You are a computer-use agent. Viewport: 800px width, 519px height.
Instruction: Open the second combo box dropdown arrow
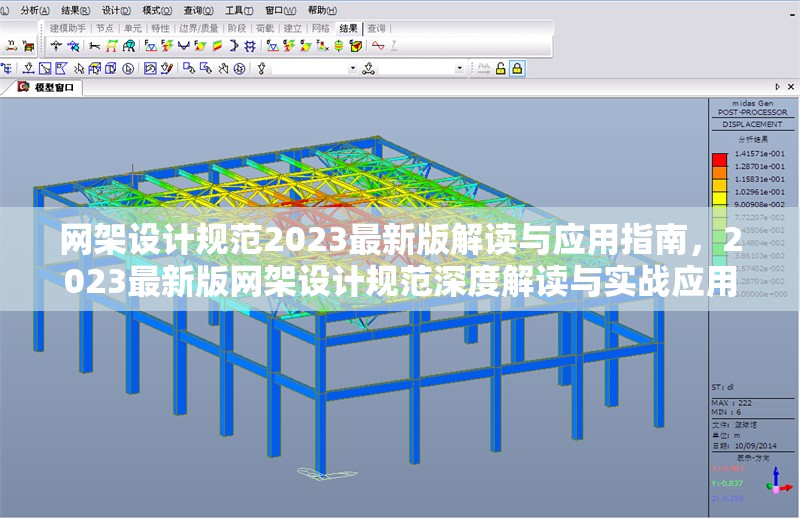[x=460, y=68]
